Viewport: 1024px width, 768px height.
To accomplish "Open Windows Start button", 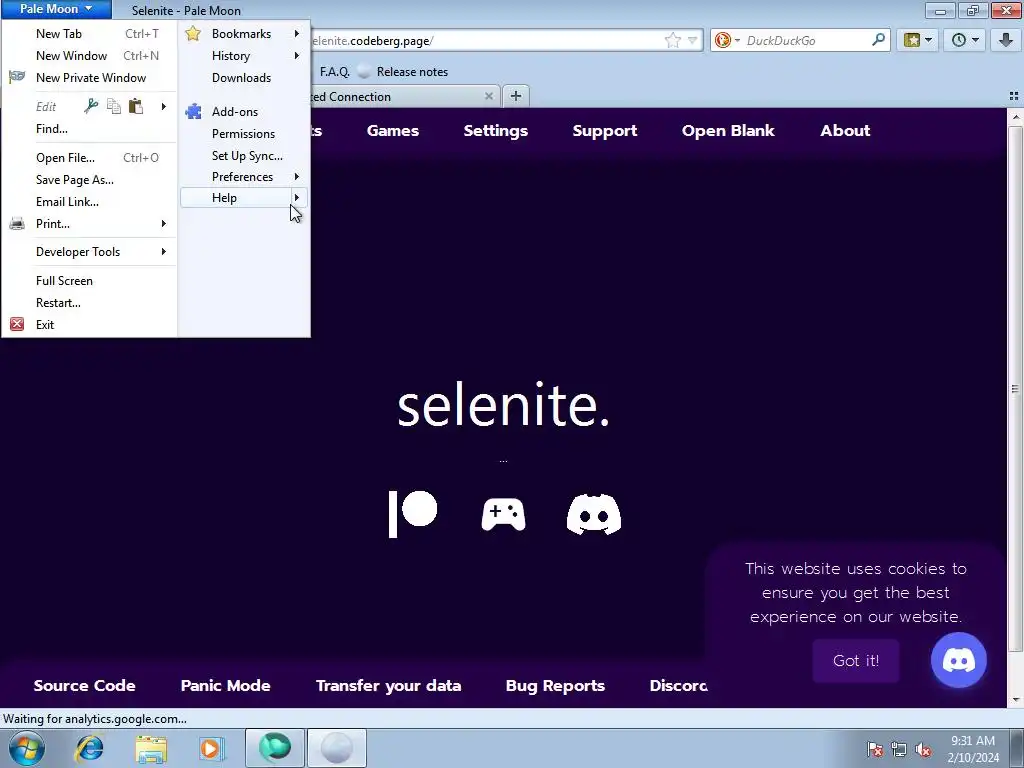I will coord(27,748).
